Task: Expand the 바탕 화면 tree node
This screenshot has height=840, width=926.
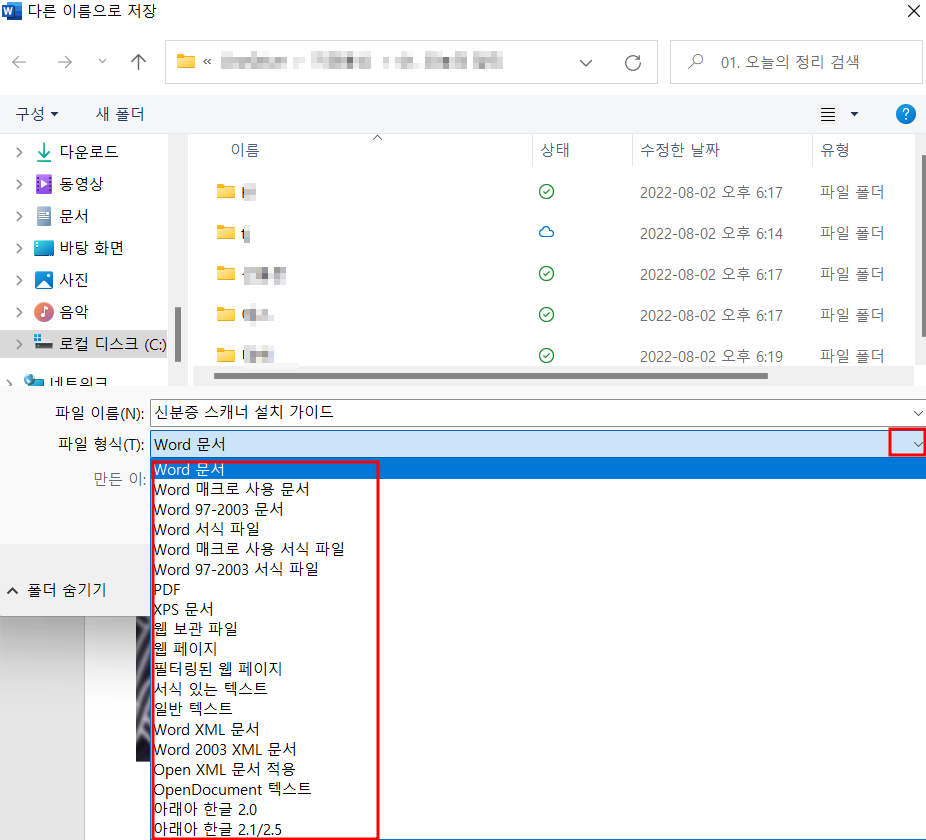Action: [x=19, y=248]
